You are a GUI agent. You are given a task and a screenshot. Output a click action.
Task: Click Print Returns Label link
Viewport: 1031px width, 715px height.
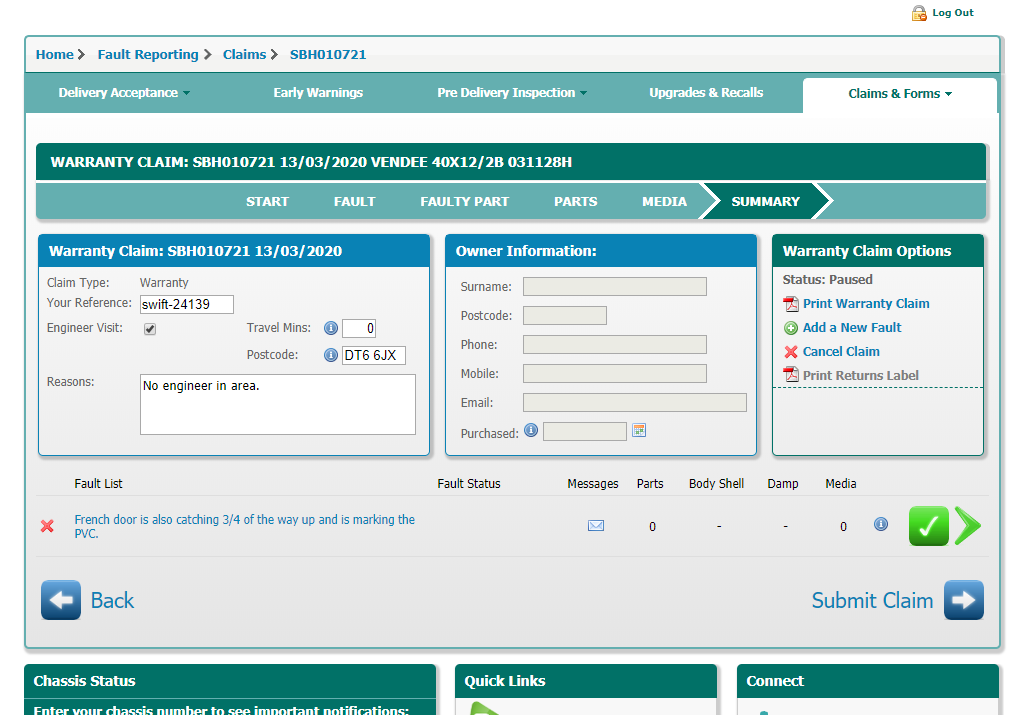861,376
